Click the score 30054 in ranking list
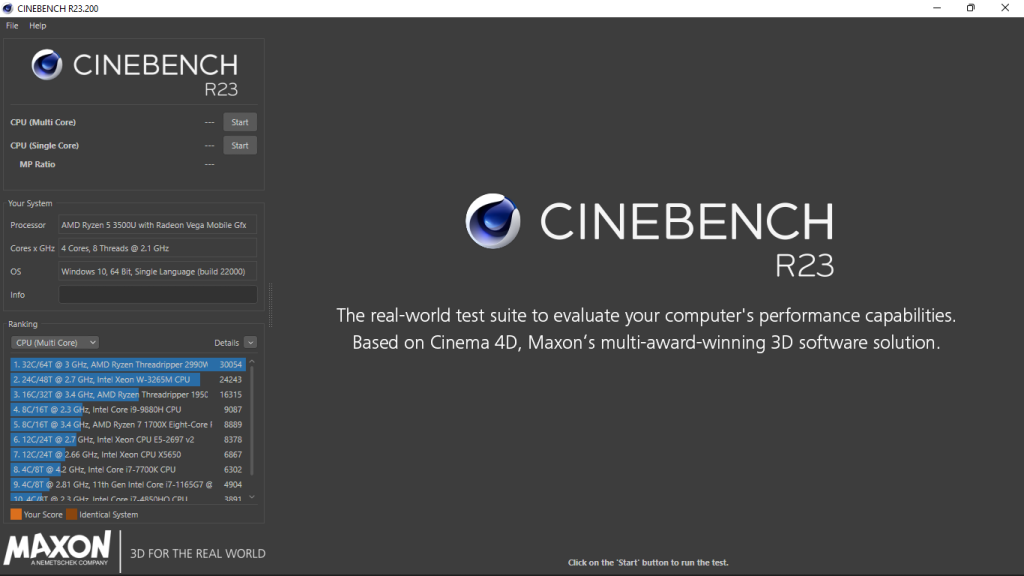The width and height of the screenshot is (1024, 576). [x=231, y=364]
